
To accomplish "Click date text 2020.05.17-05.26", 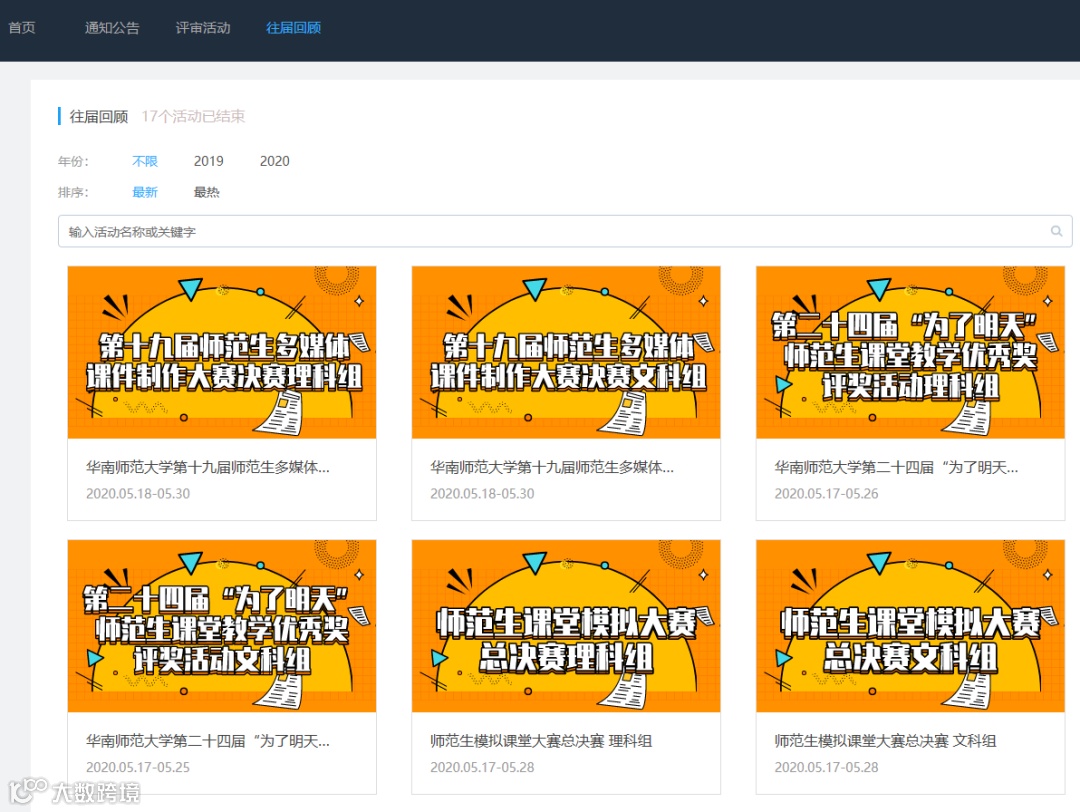I will (x=827, y=494).
